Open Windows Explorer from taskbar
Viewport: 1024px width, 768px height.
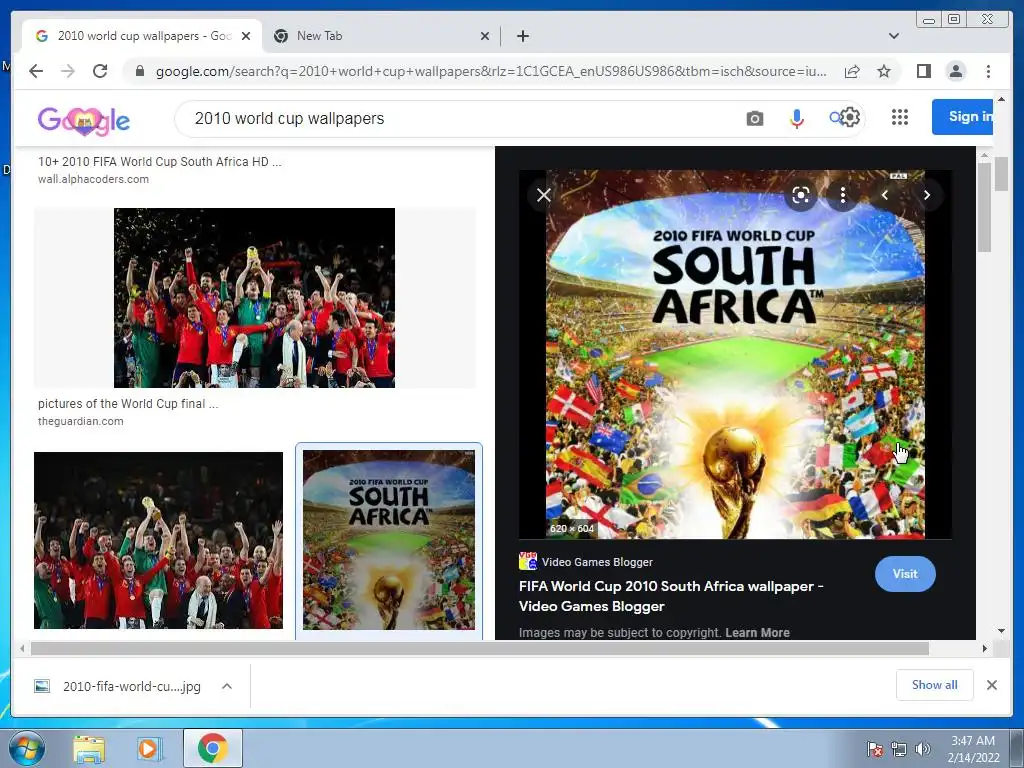(89, 749)
